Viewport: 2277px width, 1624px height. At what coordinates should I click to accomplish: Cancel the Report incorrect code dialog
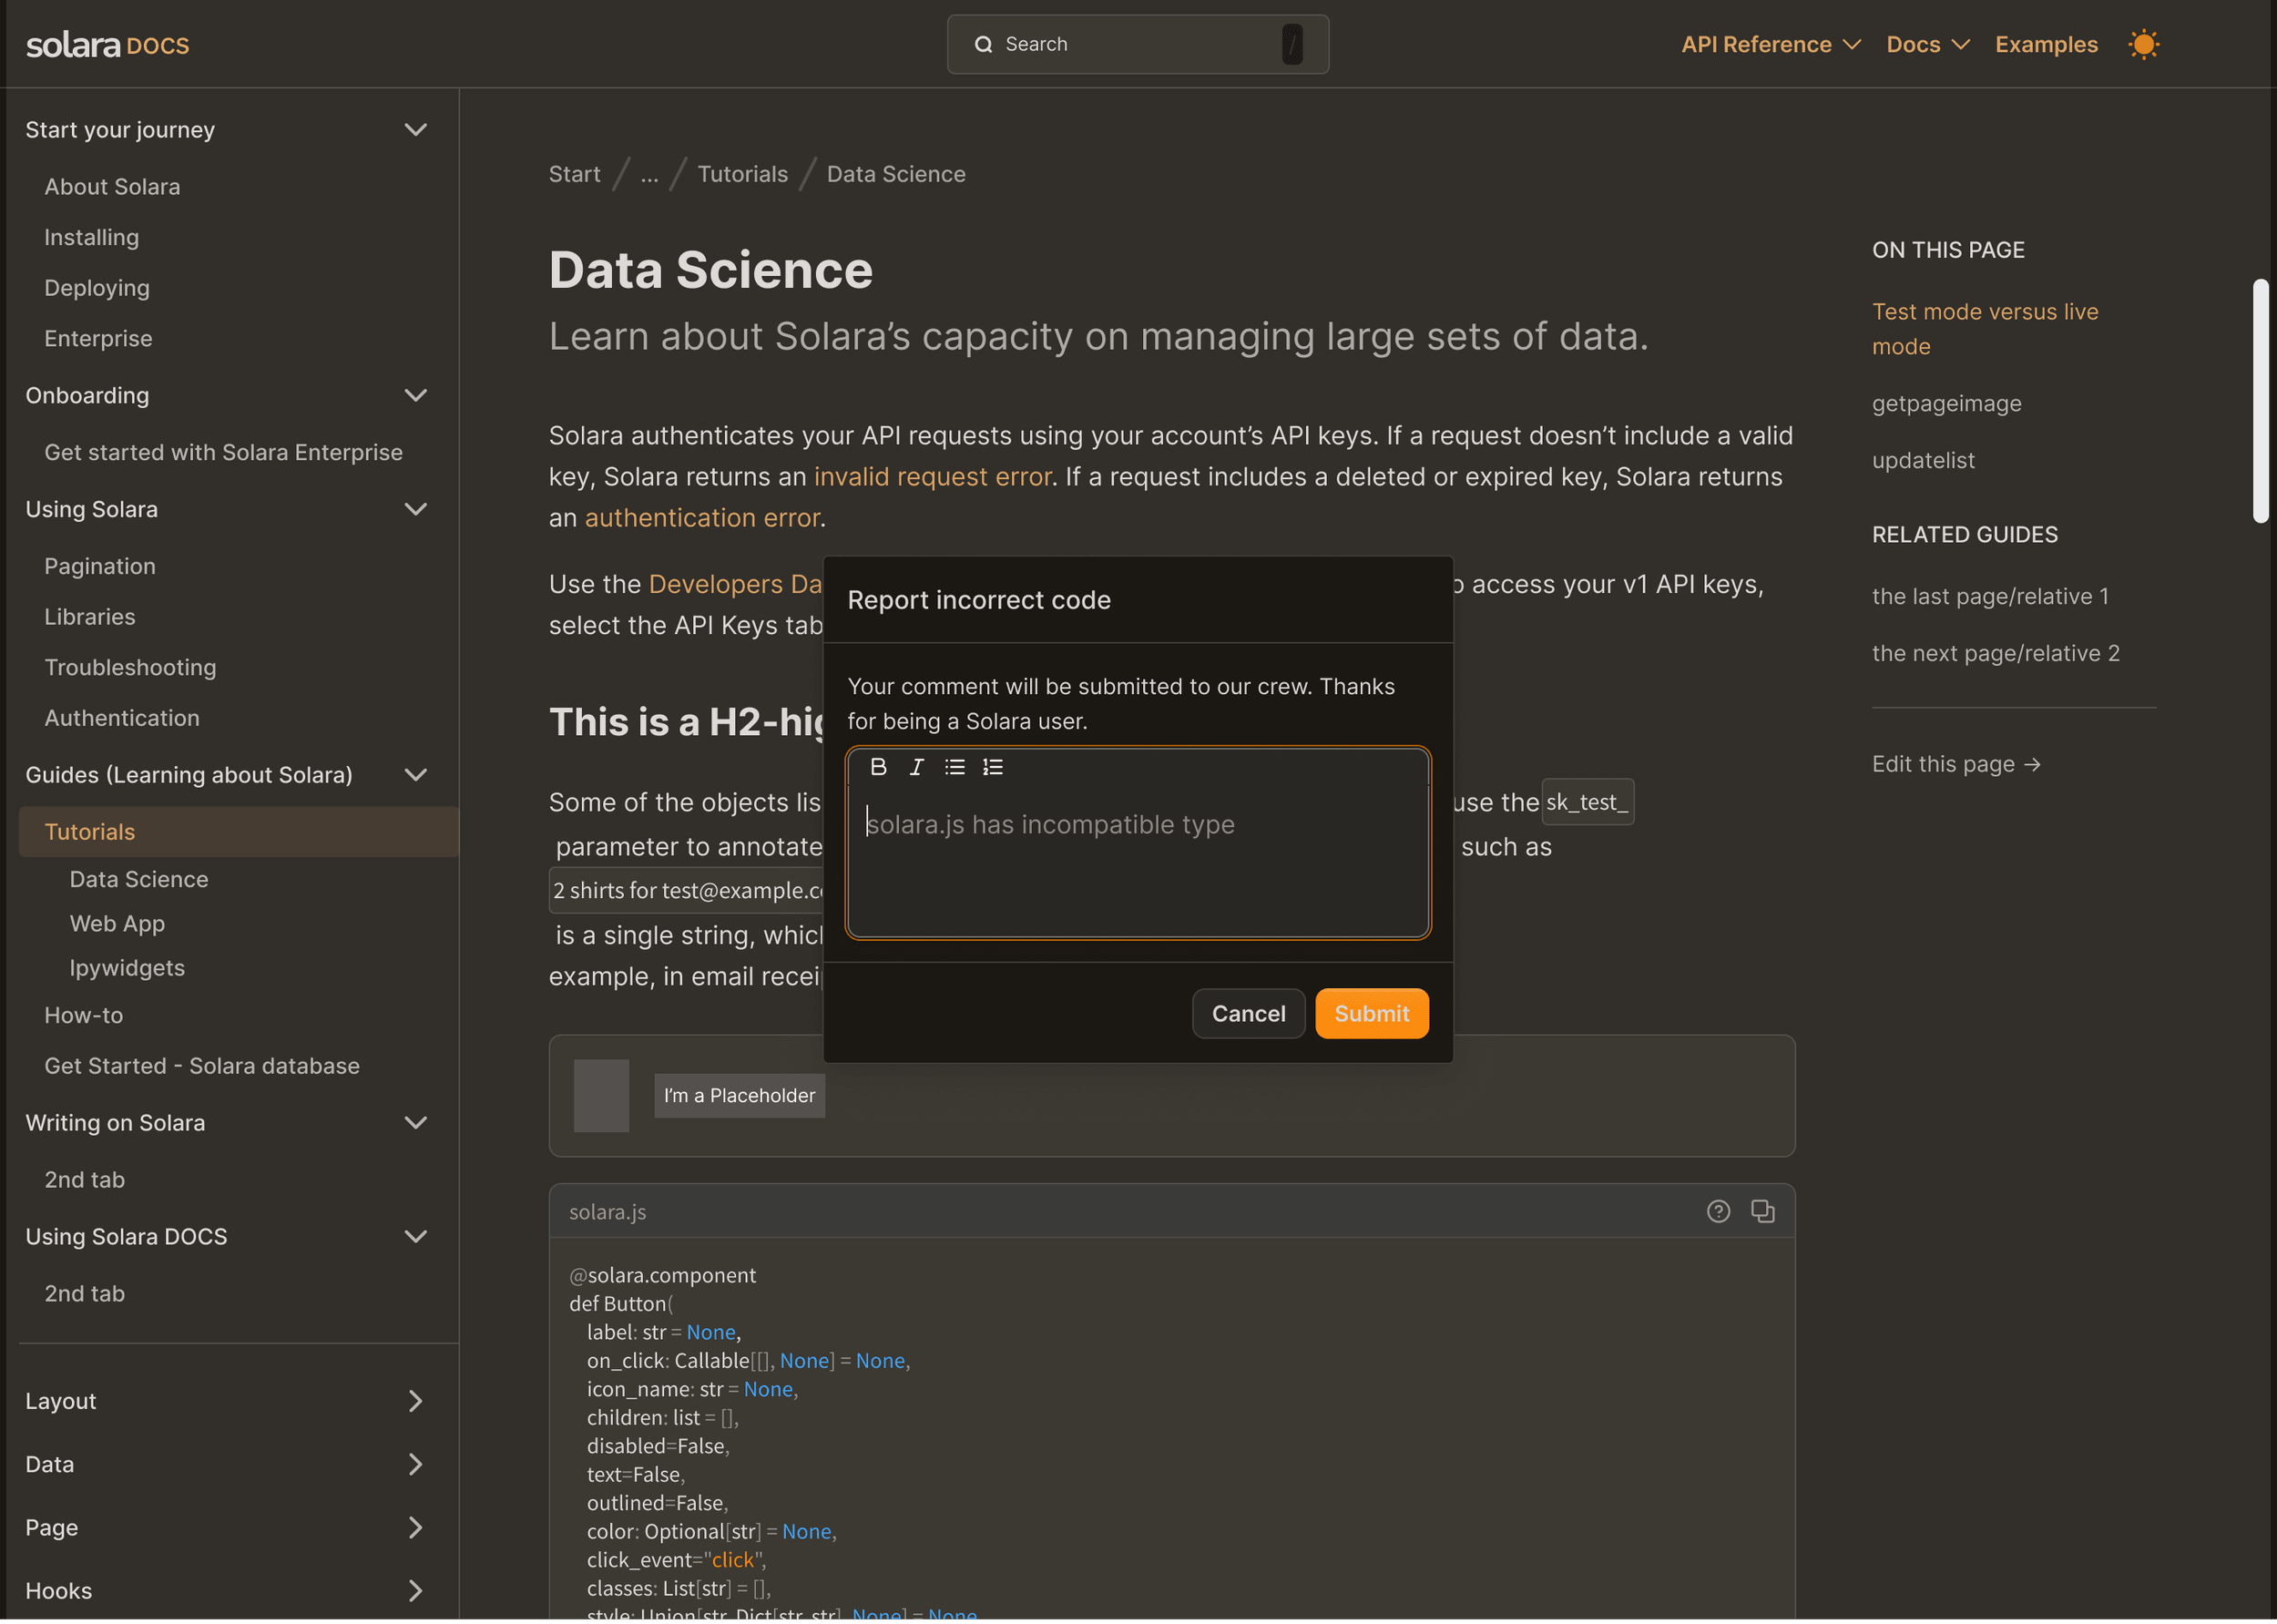point(1248,1014)
